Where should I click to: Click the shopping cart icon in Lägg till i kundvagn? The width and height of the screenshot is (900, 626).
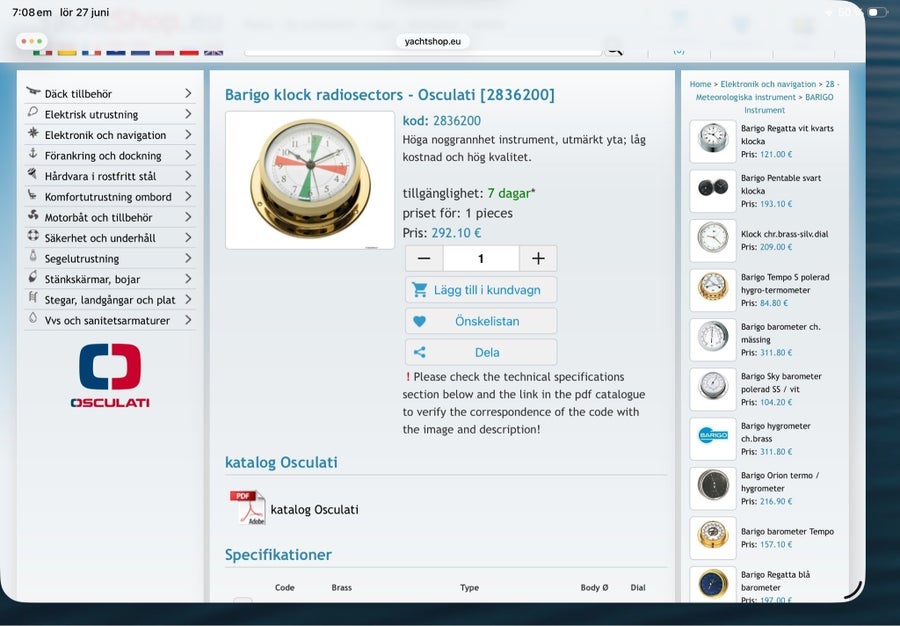(x=420, y=290)
